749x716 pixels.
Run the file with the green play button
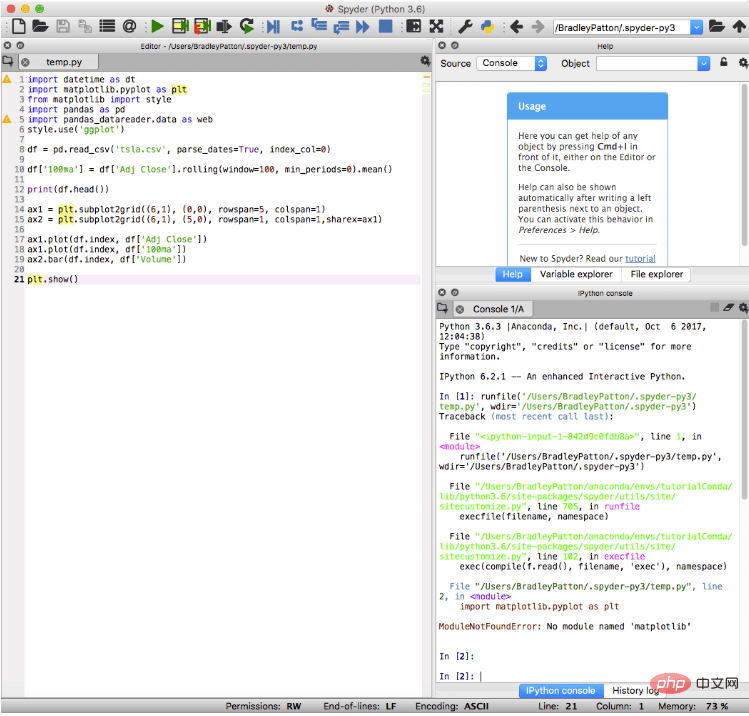[x=157, y=26]
